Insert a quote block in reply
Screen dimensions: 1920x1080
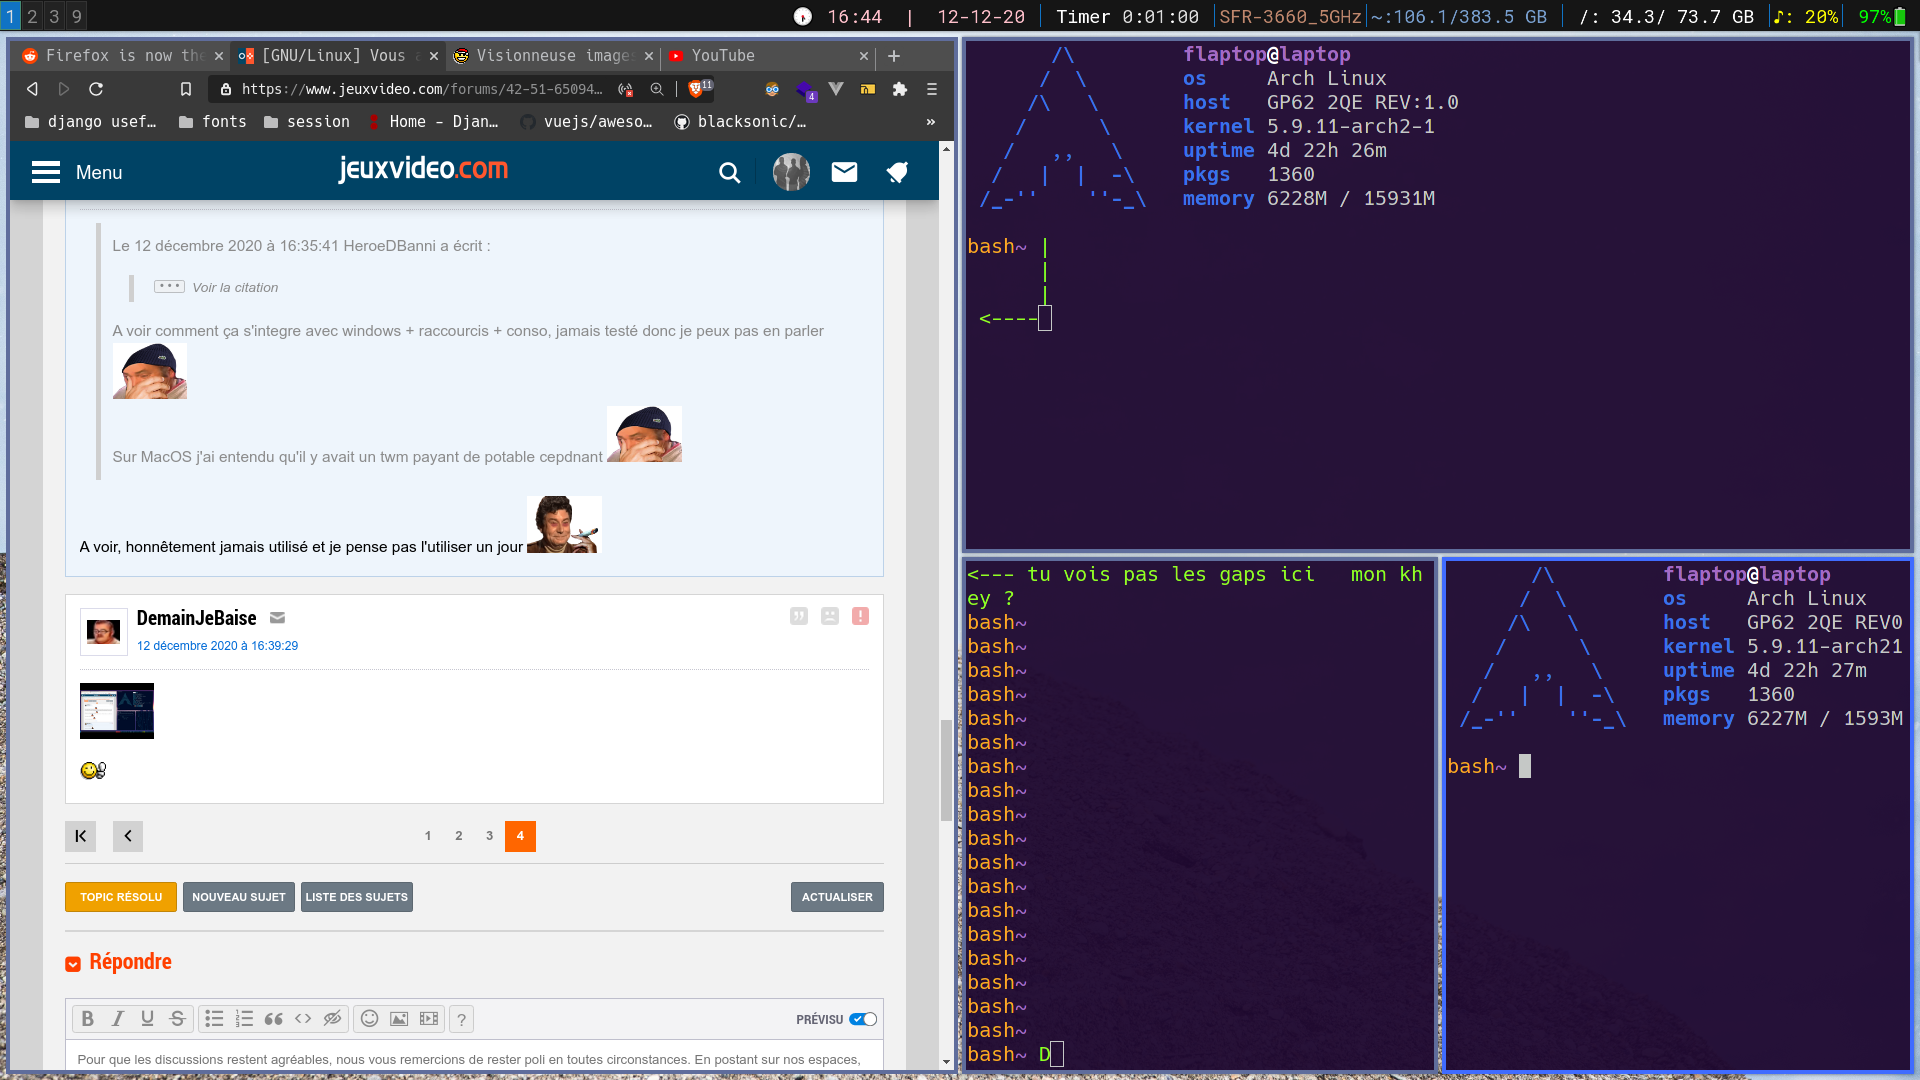coord(273,1018)
